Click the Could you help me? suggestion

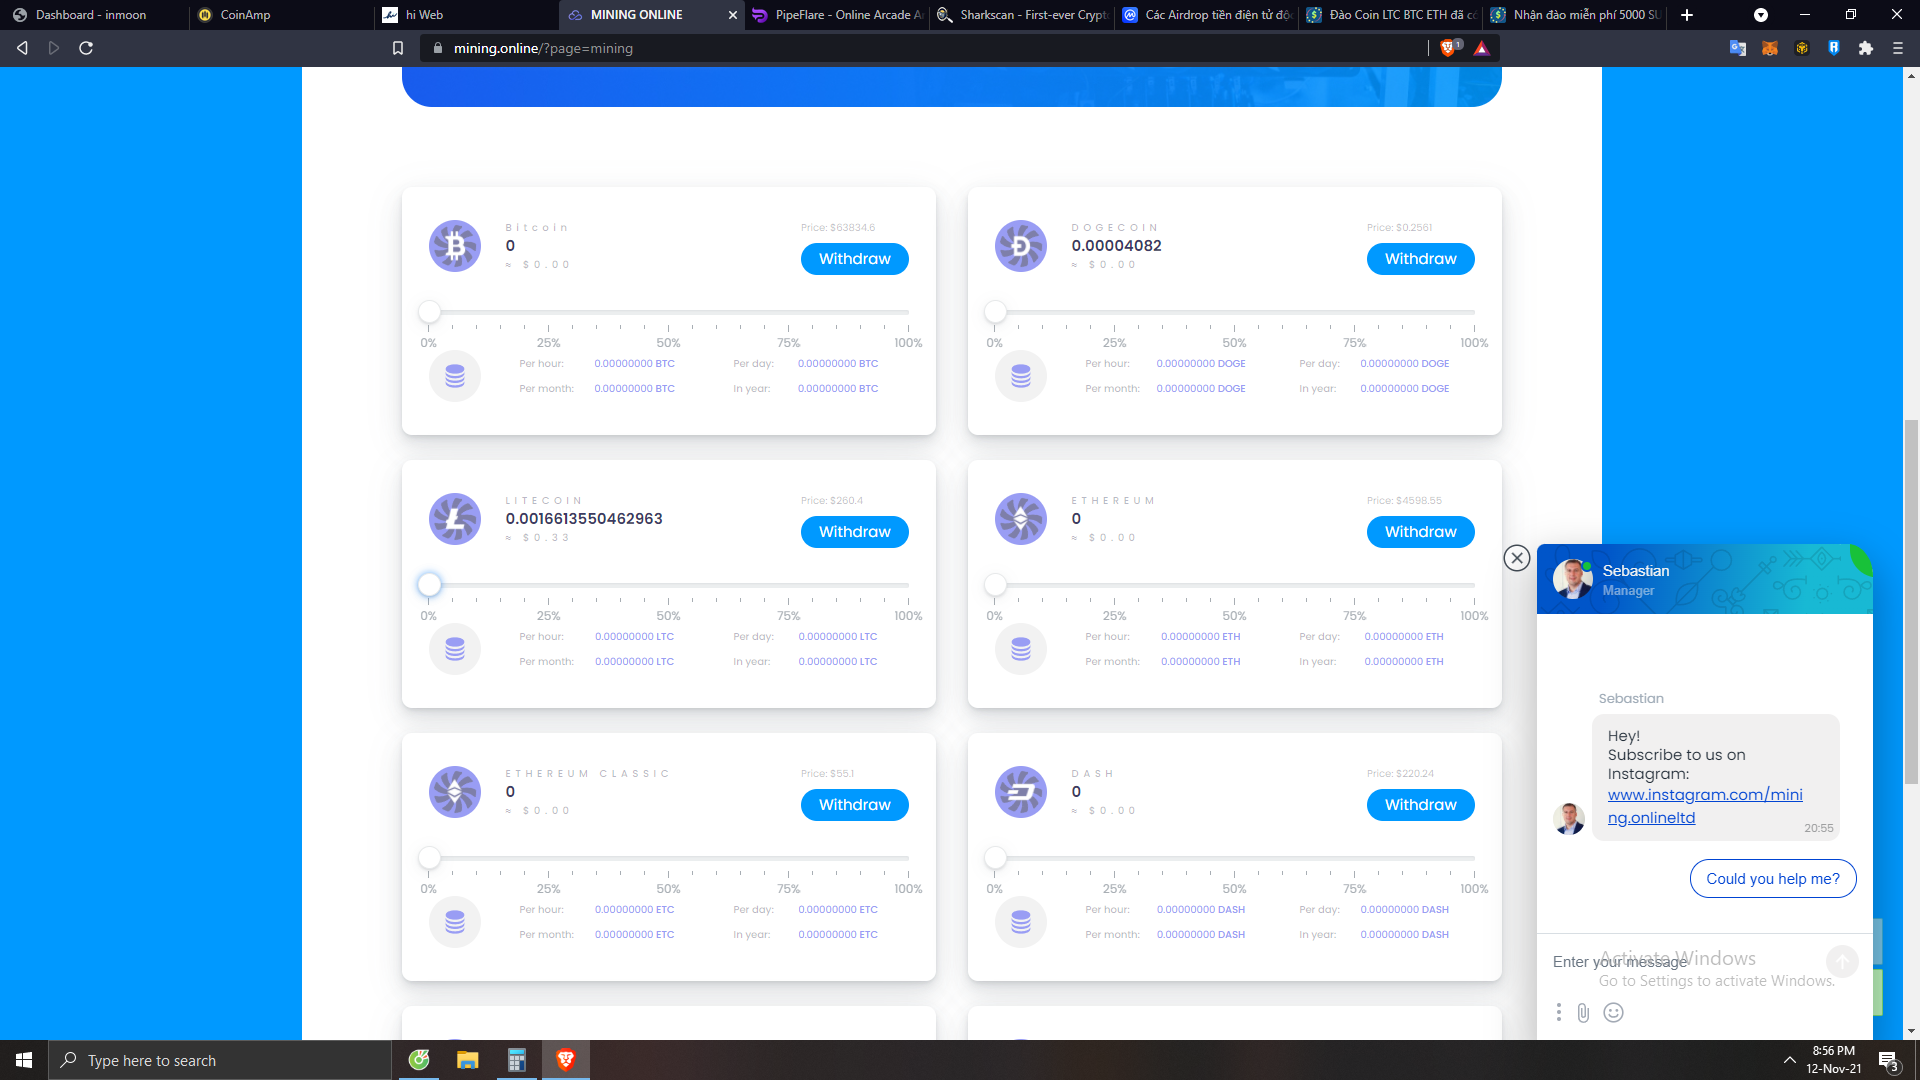click(1772, 879)
